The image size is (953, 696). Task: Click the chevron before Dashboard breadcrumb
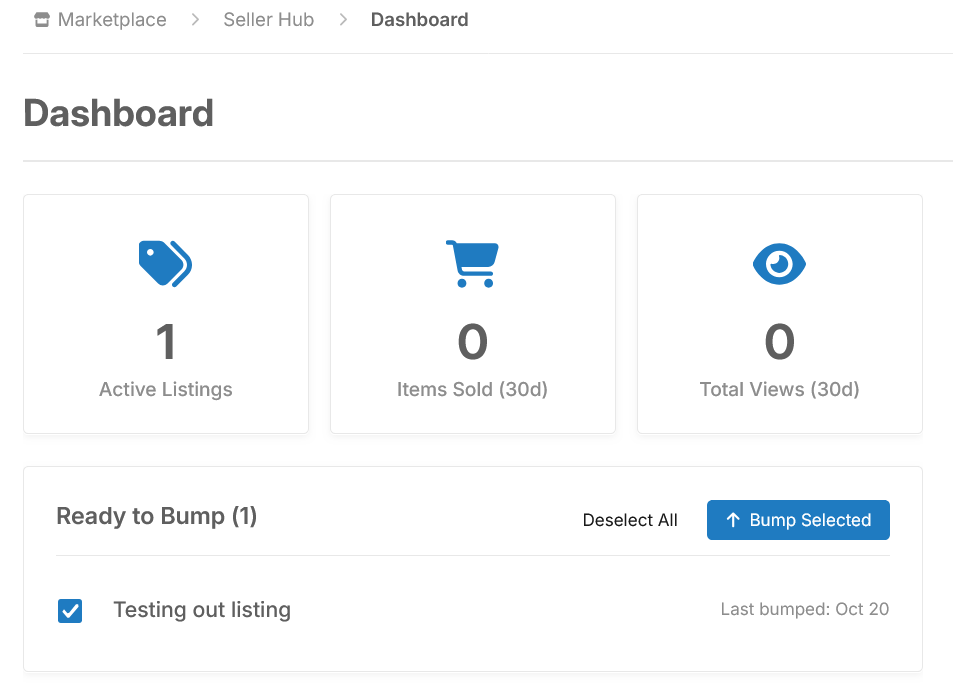click(x=343, y=20)
